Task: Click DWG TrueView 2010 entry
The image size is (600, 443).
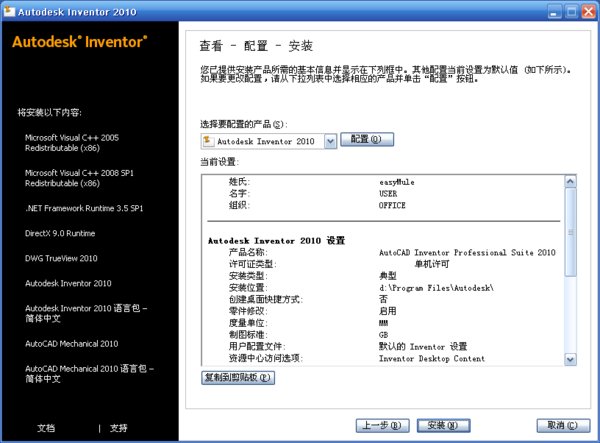Action: [61, 258]
